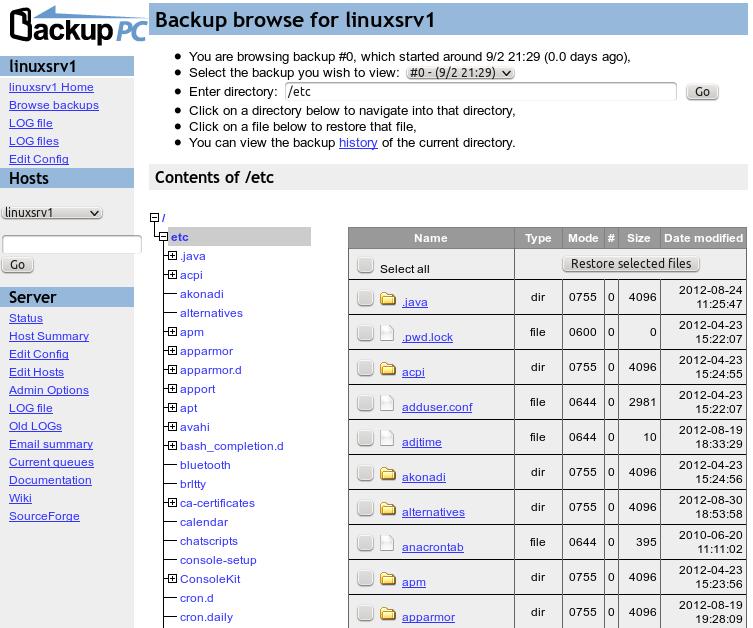Screen dimensions: 753x628
Task: Expand the apm tree node
Action: click(x=172, y=332)
